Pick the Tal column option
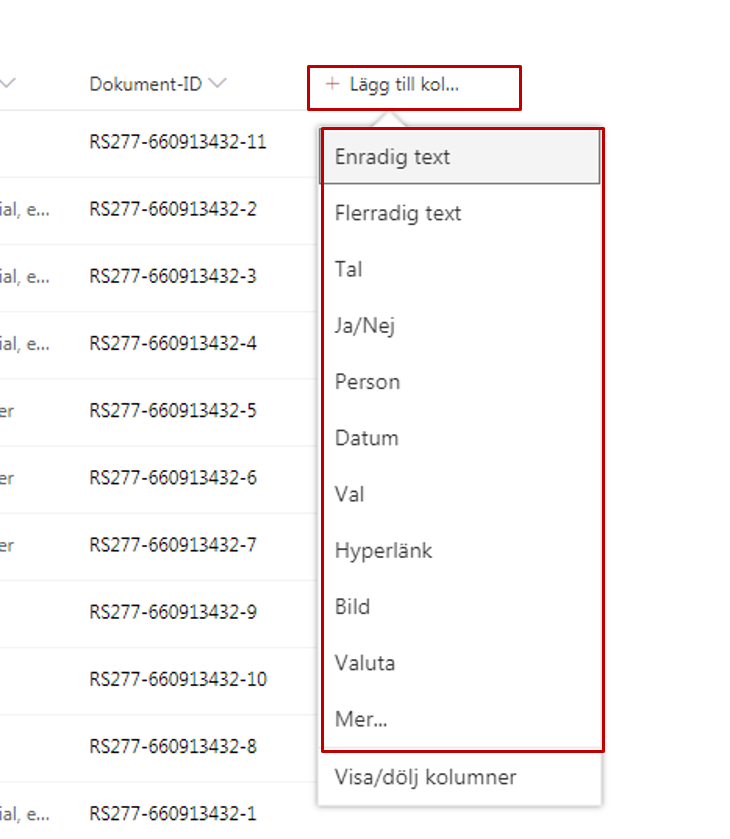The height and width of the screenshot is (839, 730). point(349,269)
